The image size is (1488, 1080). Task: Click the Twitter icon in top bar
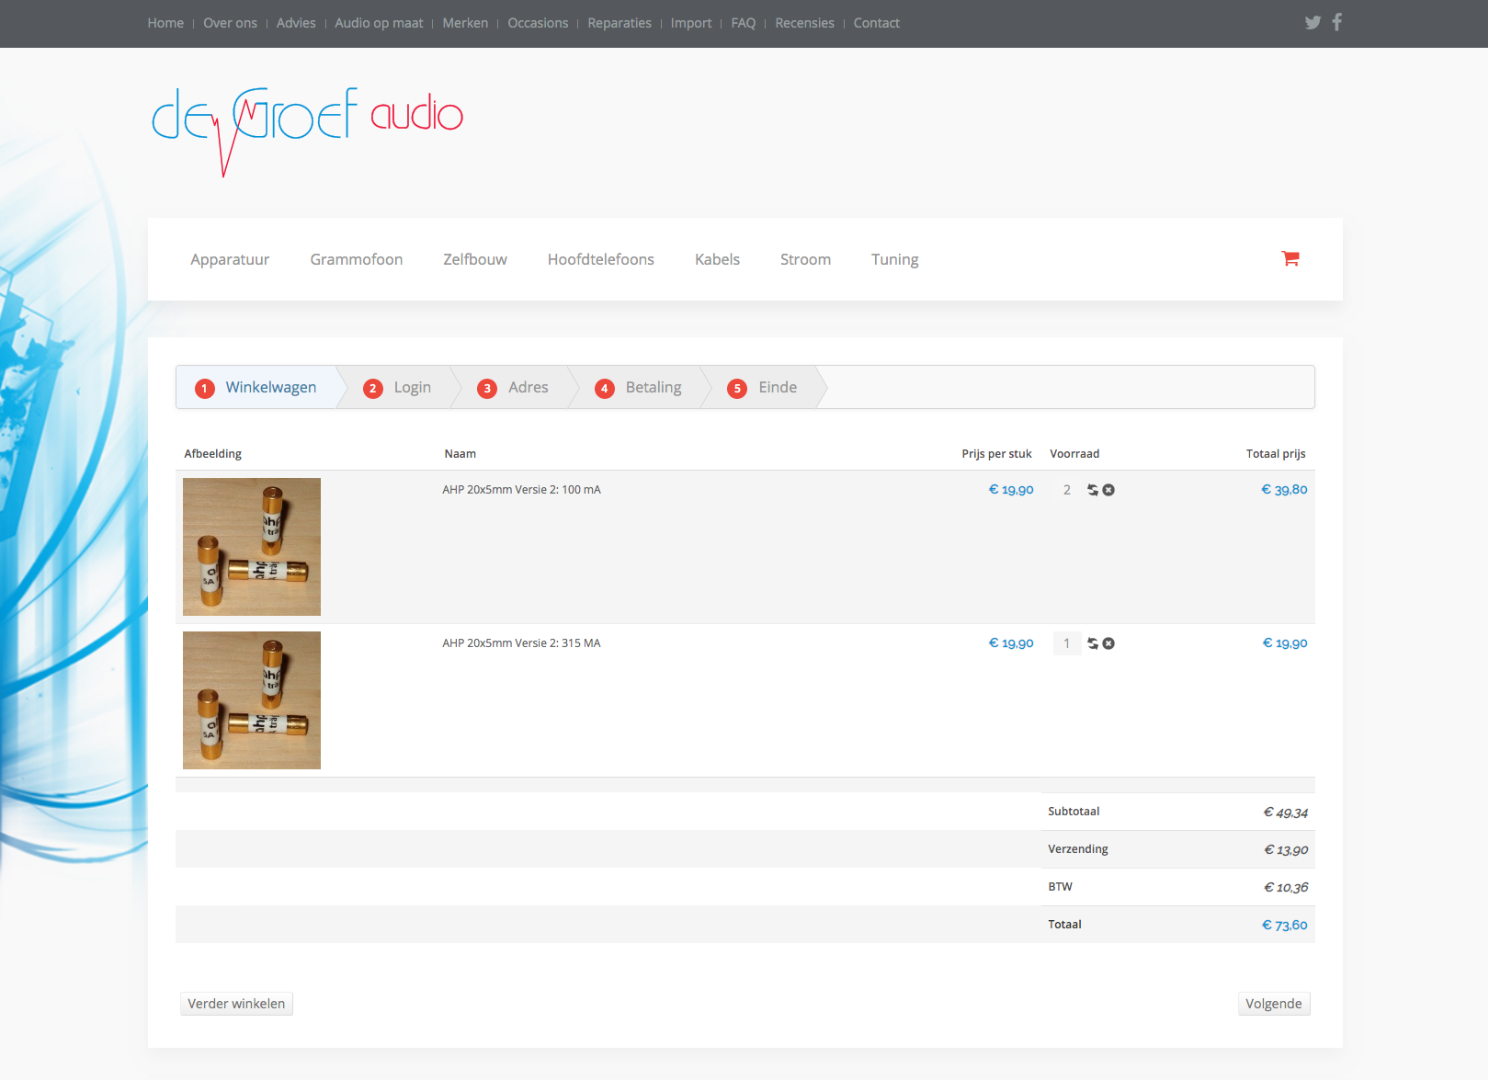coord(1312,23)
